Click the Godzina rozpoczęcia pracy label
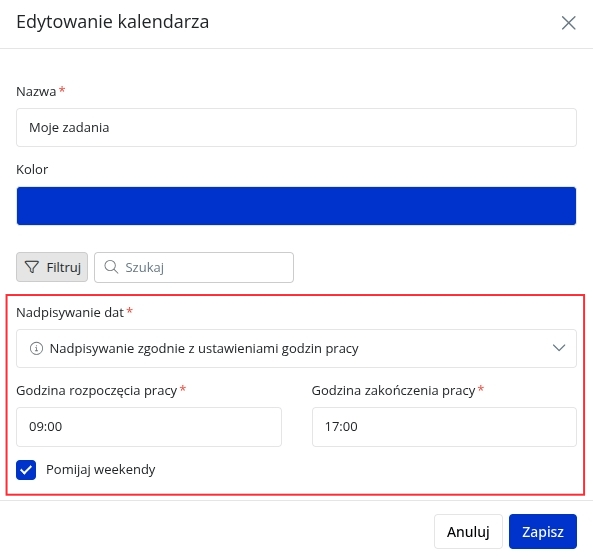Viewport: 593px width, 557px height. point(97,391)
